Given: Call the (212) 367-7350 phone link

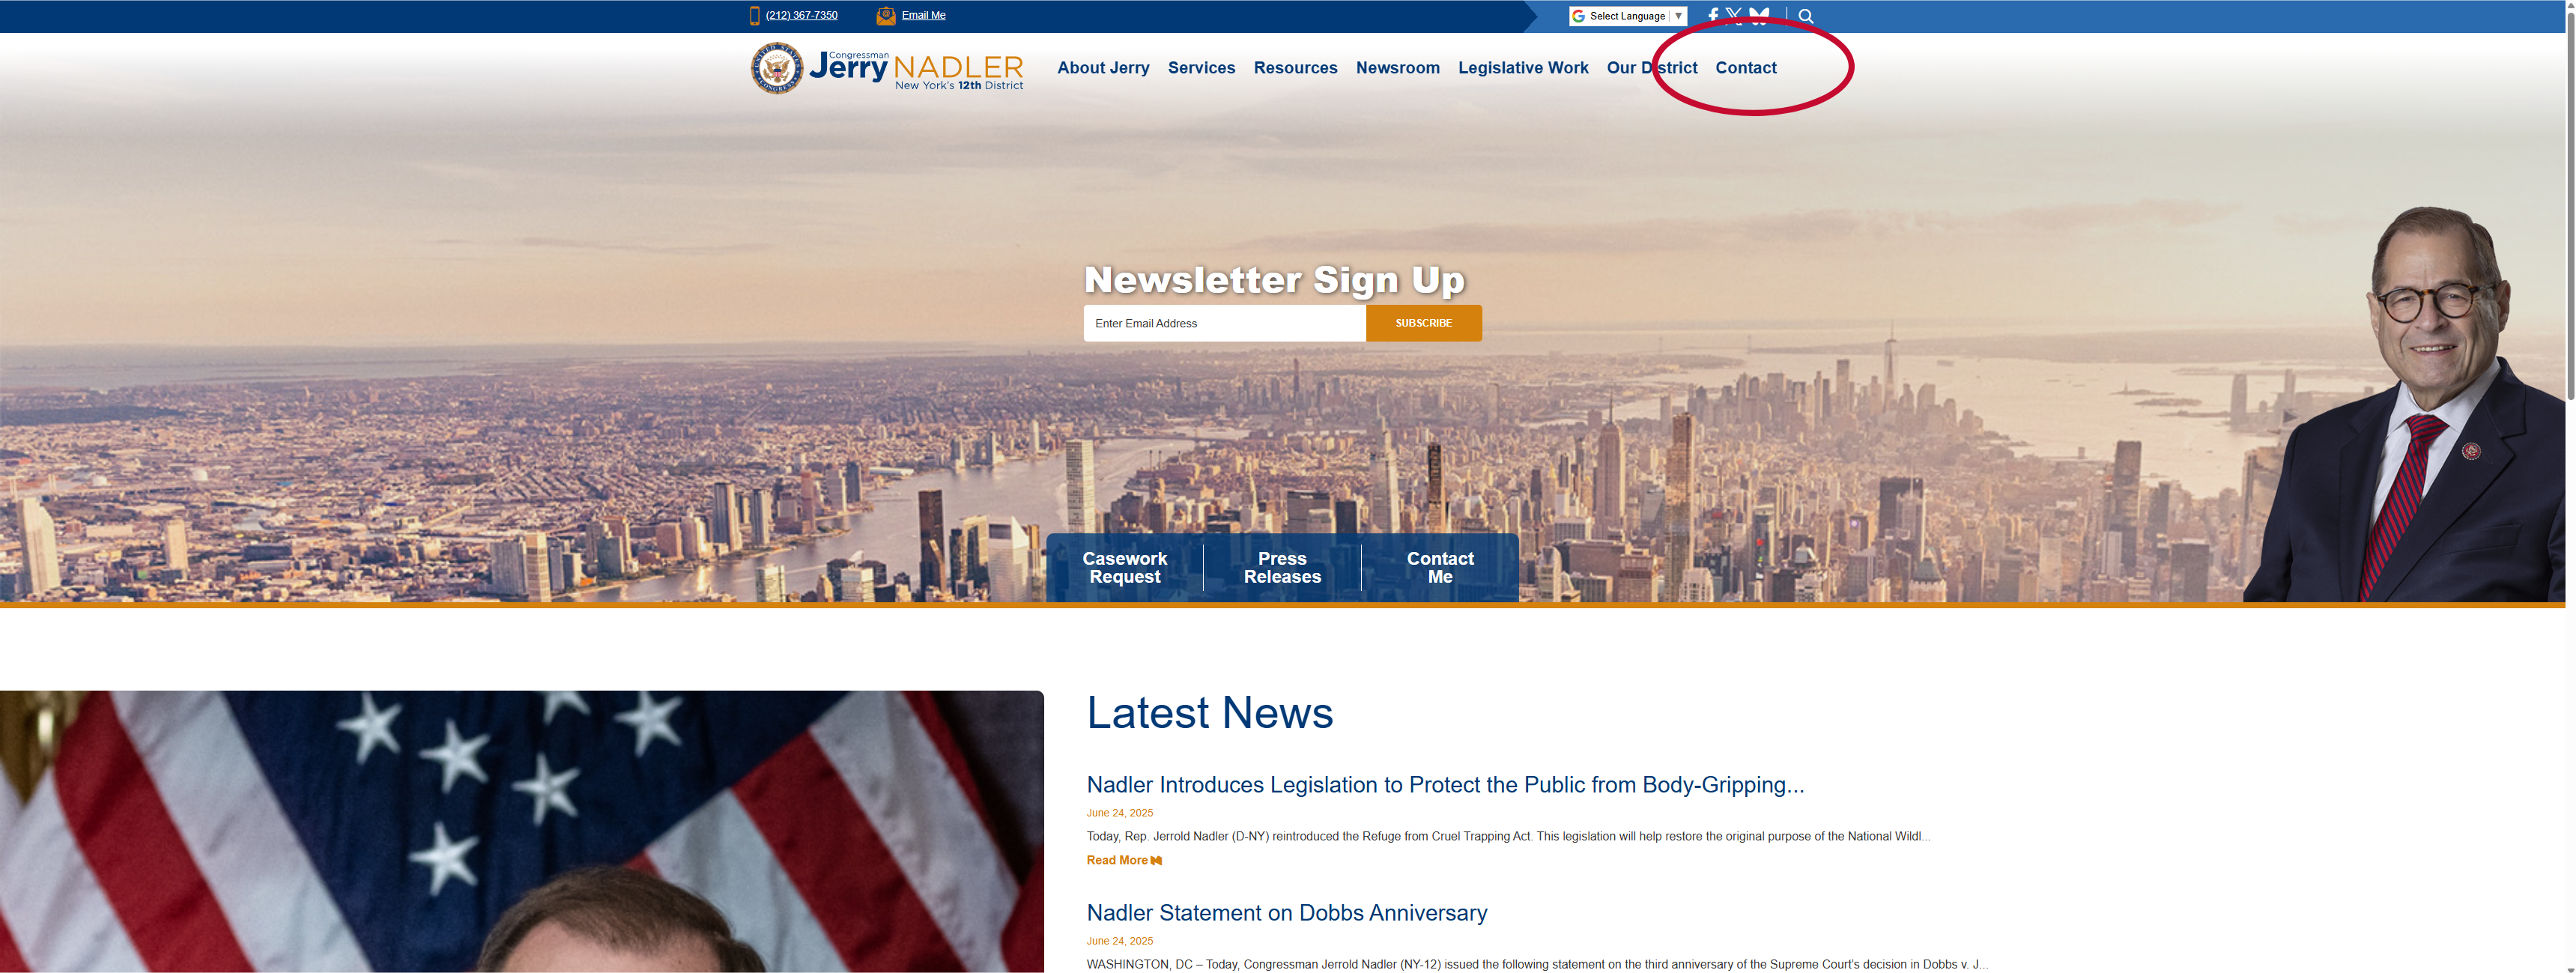Looking at the screenshot, I should [801, 15].
